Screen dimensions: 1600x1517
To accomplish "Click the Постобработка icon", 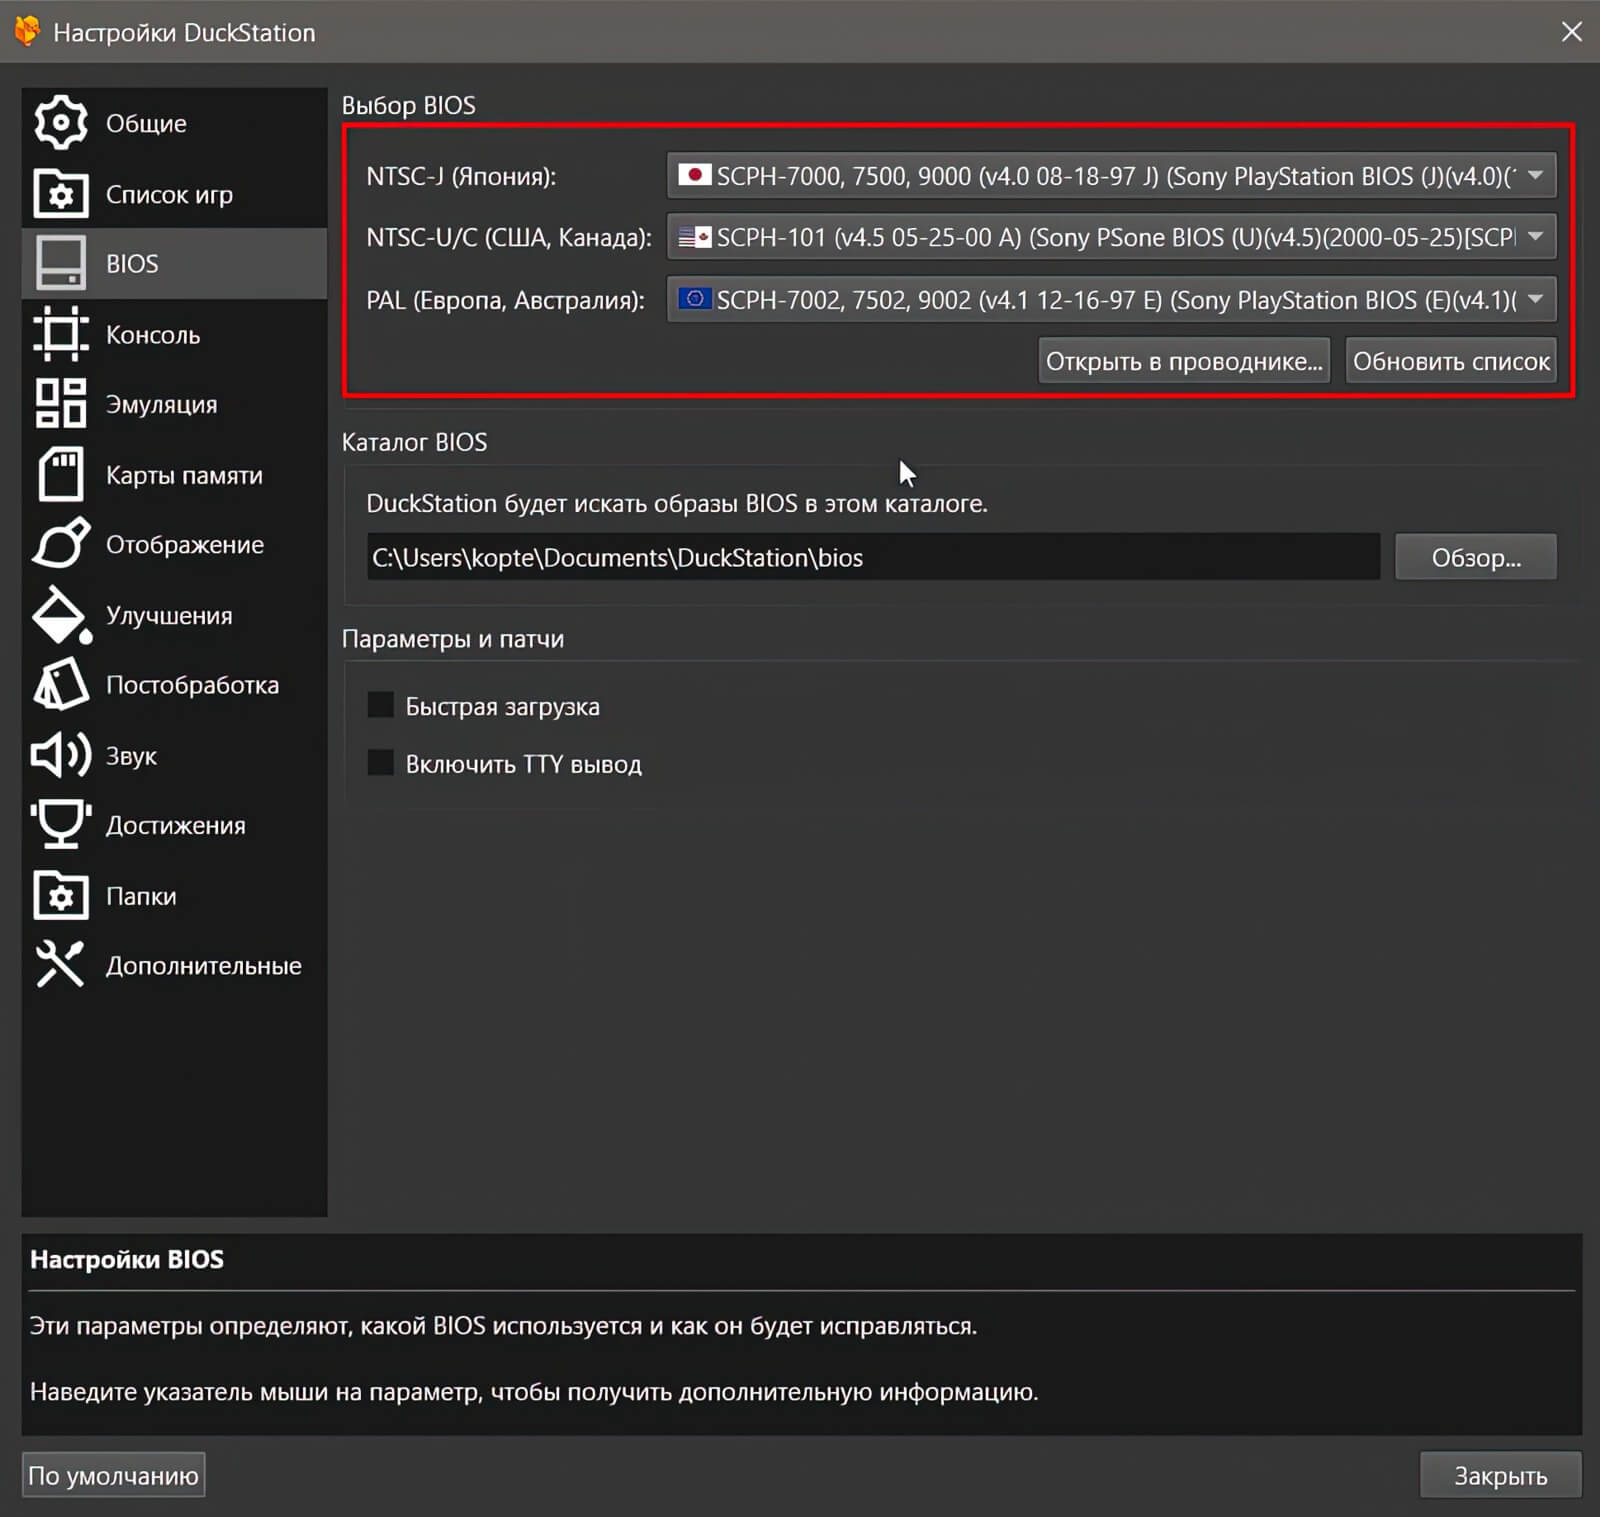I will (x=61, y=684).
